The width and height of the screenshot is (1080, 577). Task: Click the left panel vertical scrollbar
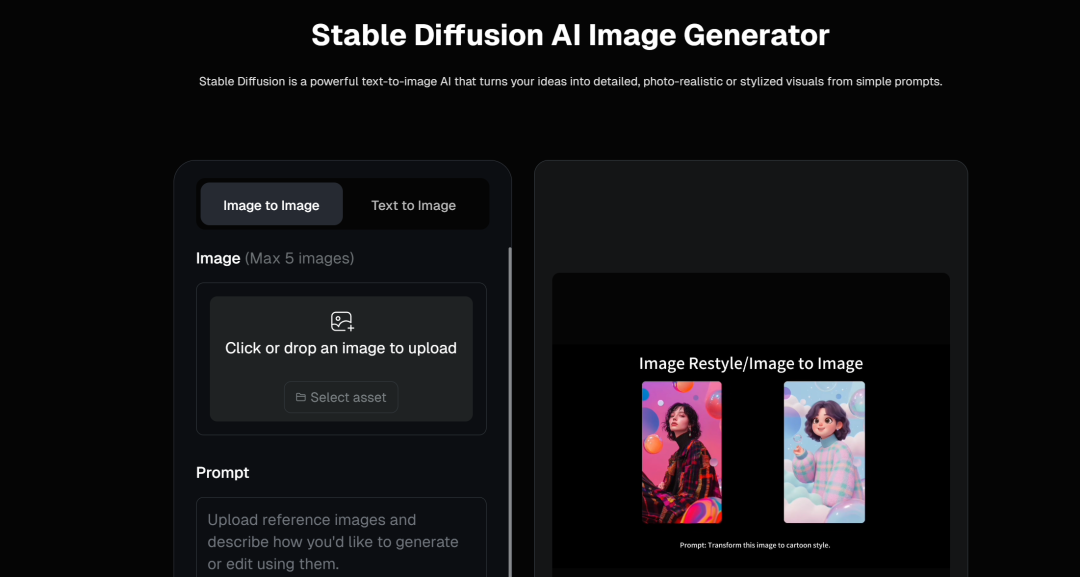(510, 412)
